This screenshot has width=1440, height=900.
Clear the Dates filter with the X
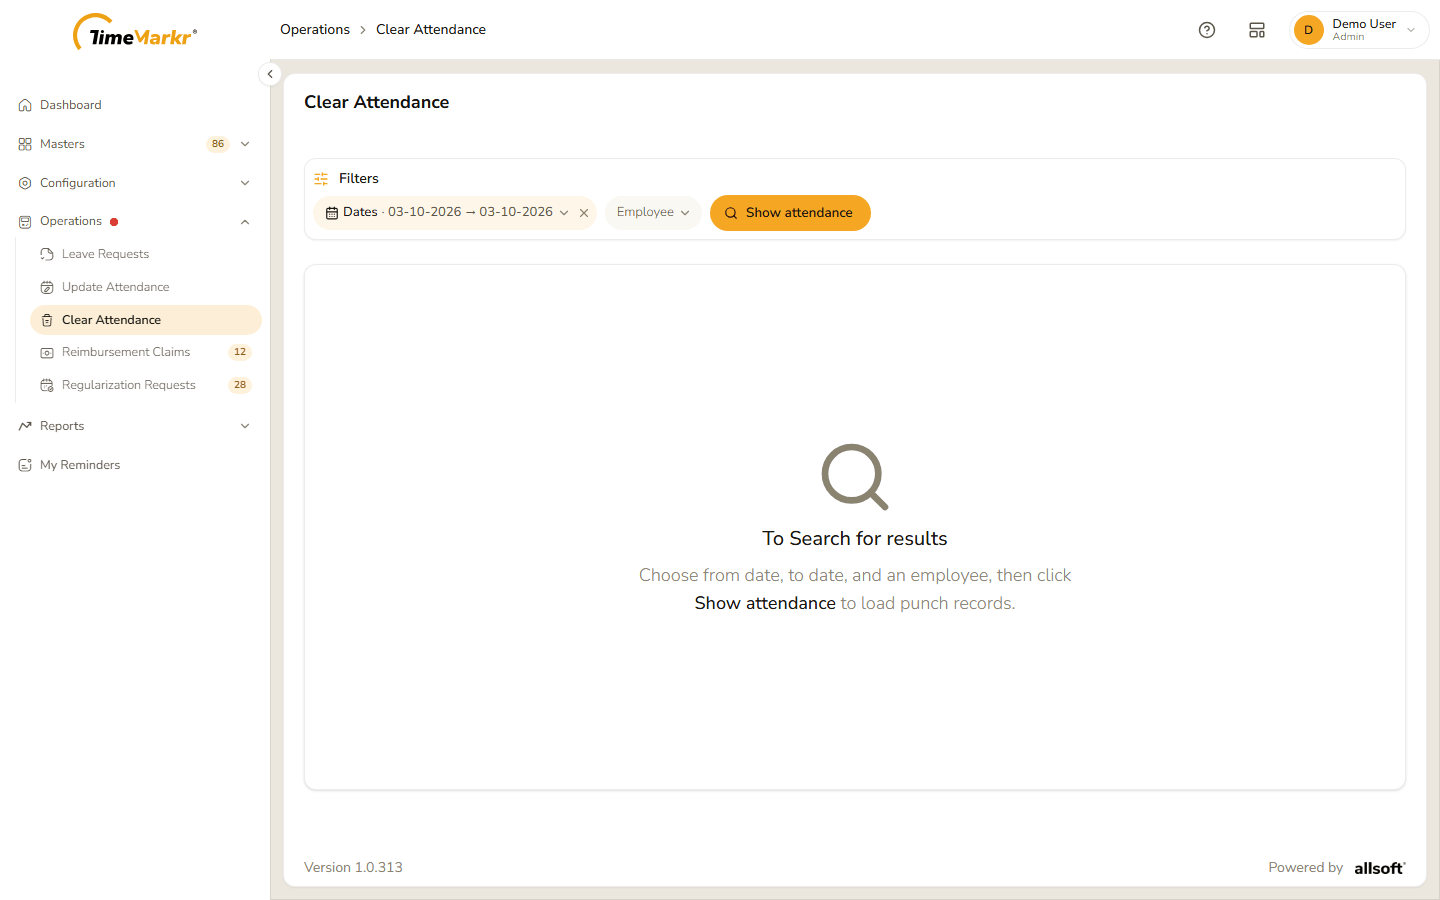(584, 213)
